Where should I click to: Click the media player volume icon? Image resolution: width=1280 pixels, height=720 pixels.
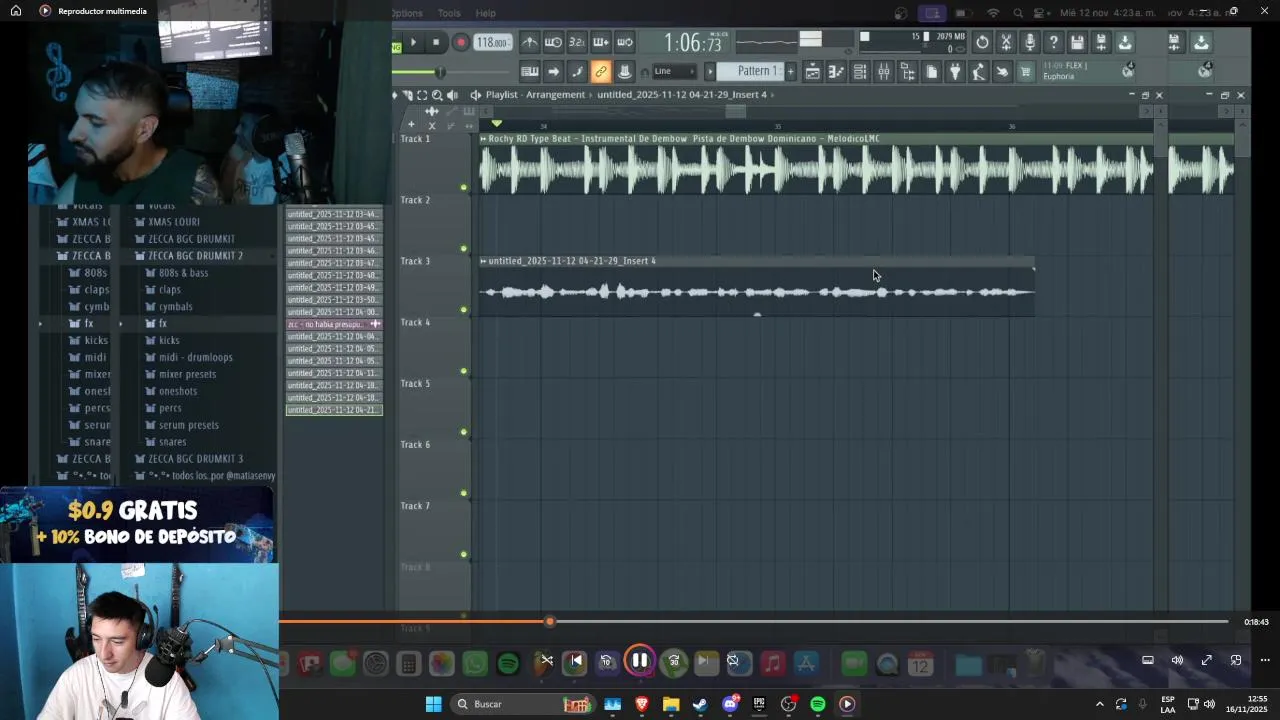point(1177,660)
